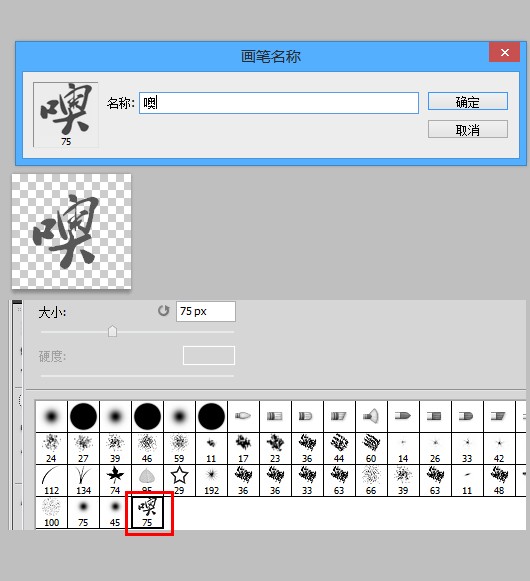Viewport: 530px width, 581px height.
Task: Click the reset size circular arrow icon
Action: 163,311
